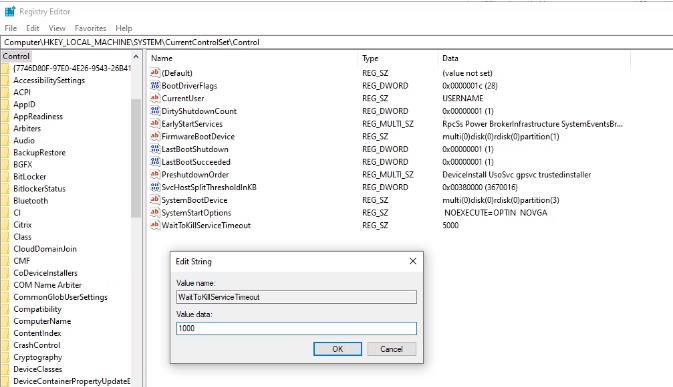Select the SystemBootDevice string icon
Image resolution: width=673 pixels, height=387 pixels.
tap(155, 200)
